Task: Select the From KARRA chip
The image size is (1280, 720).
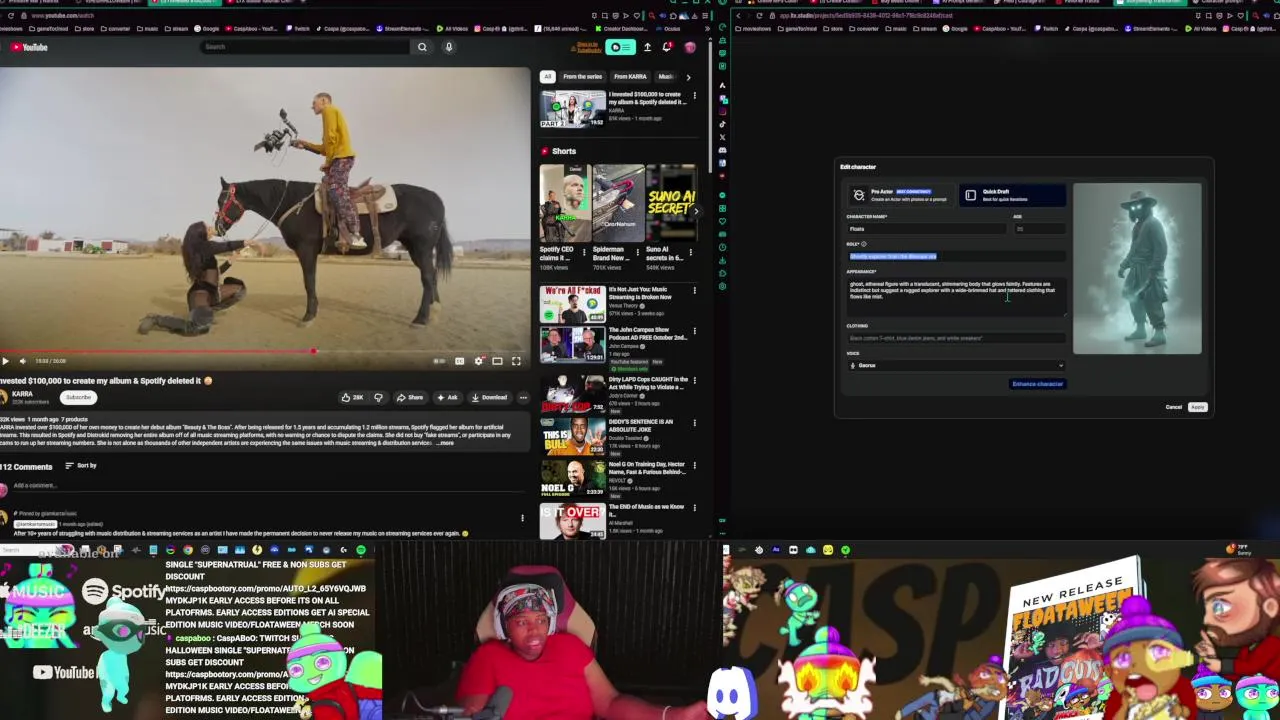Action: tap(630, 77)
